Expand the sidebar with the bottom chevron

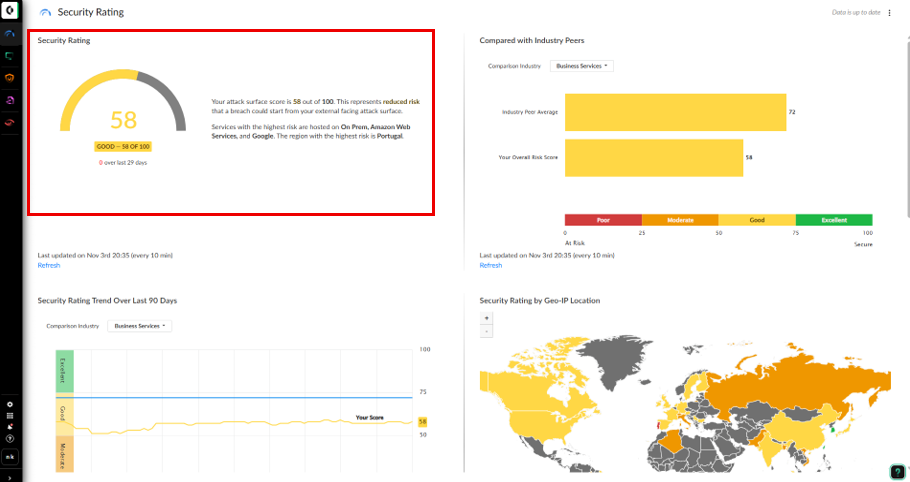pos(10,476)
